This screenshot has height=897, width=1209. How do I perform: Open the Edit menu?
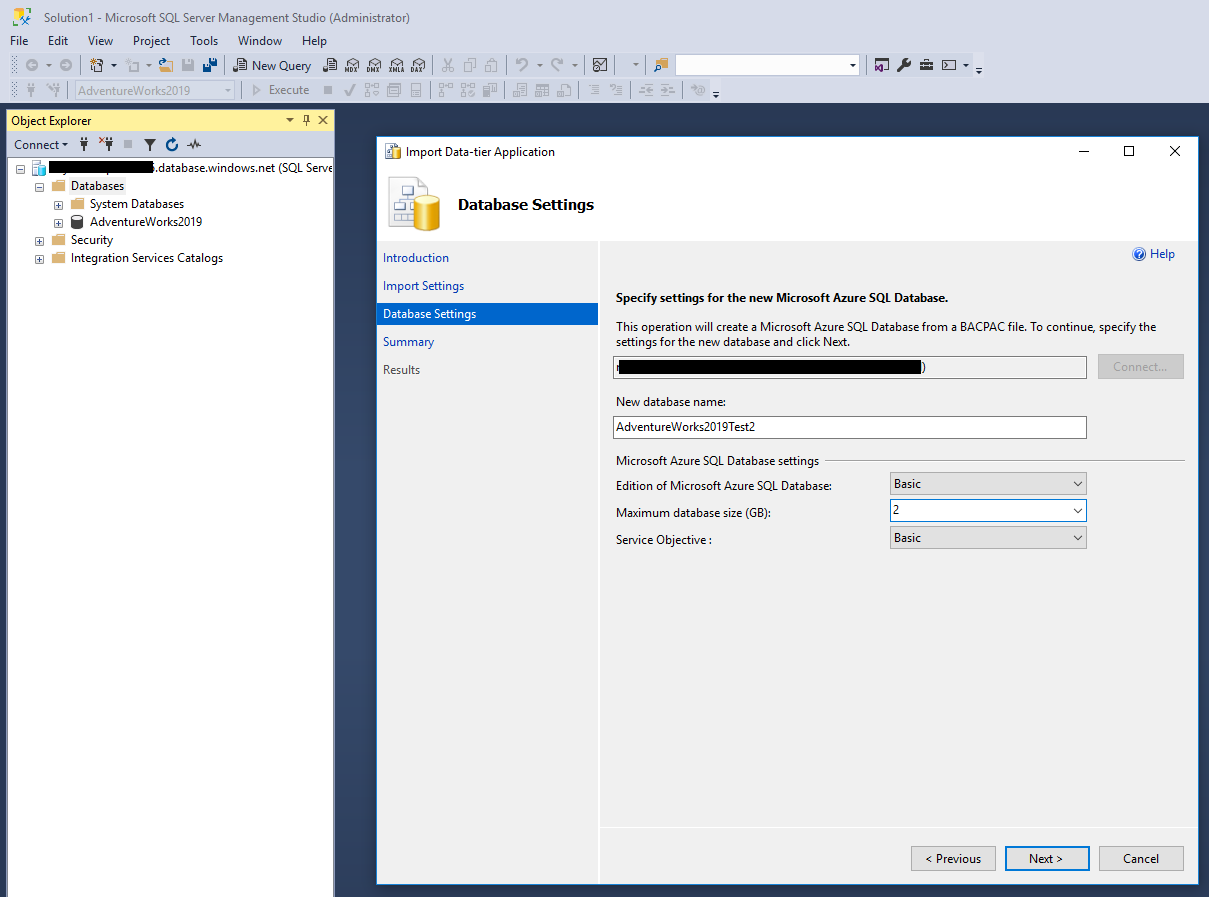point(58,41)
